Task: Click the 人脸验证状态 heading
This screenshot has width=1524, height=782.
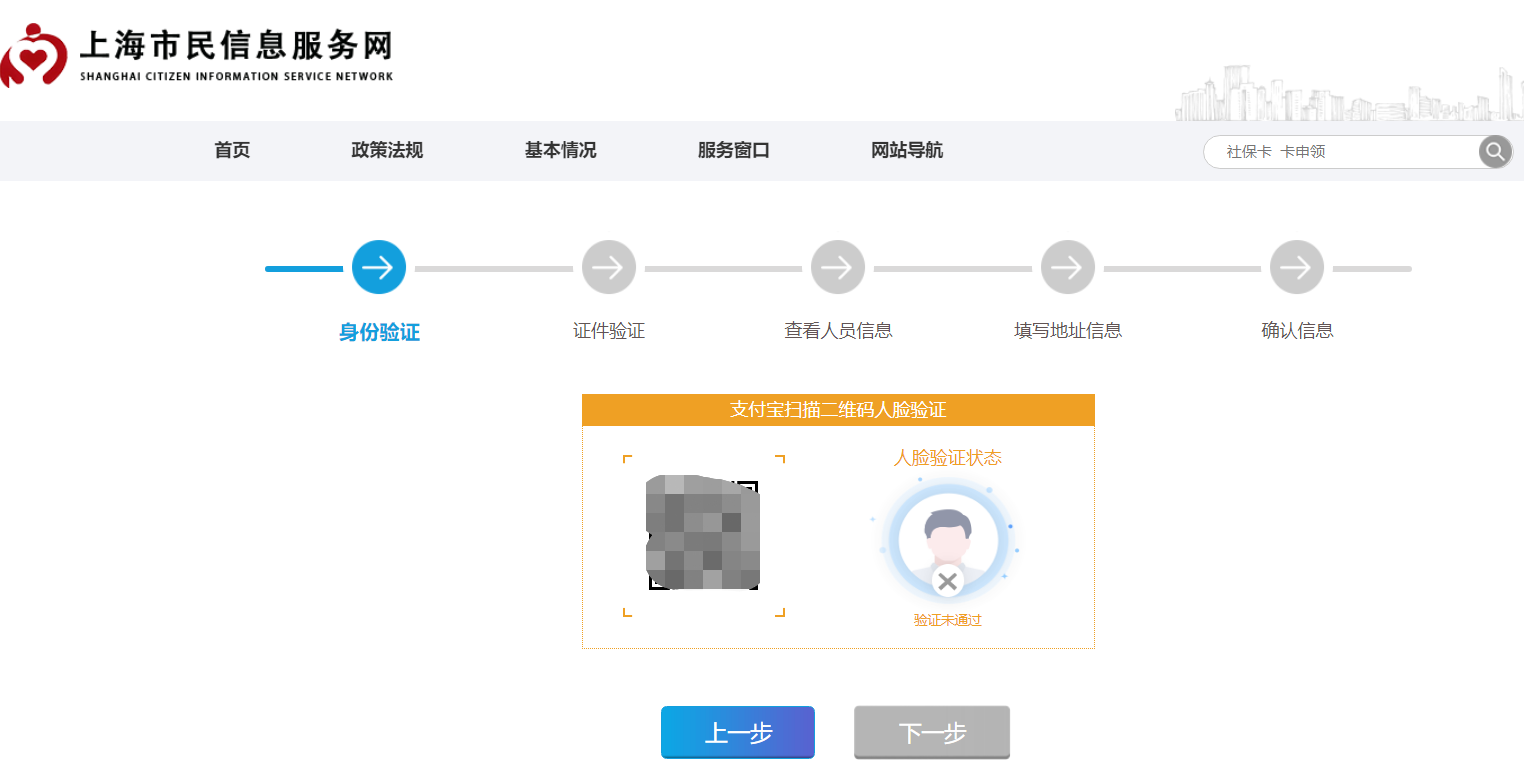Action: point(948,458)
